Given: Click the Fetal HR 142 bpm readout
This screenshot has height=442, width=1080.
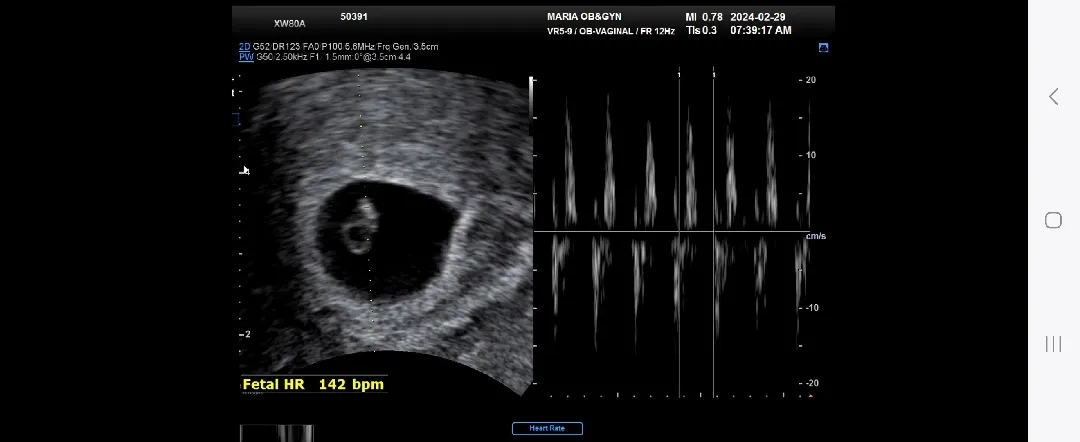Looking at the screenshot, I should pos(313,384).
